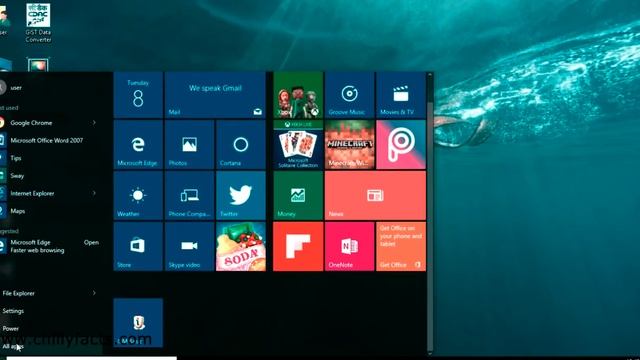Launch Microsoft Edge tile
This screenshot has height=360, width=640.
coord(138,144)
